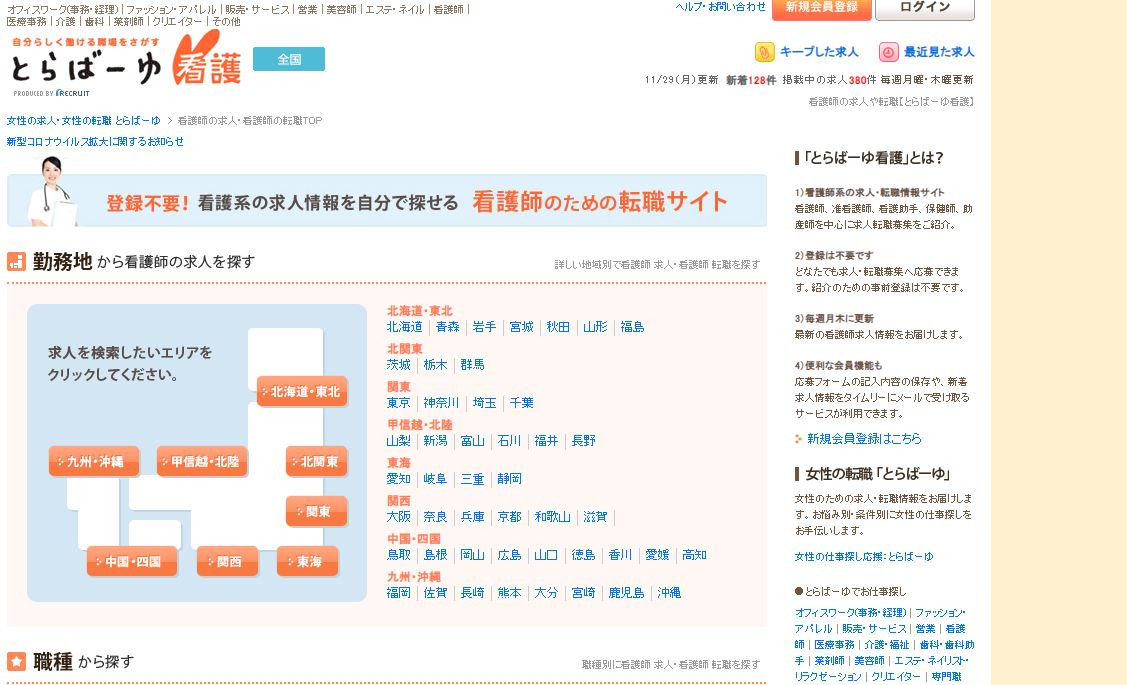The image size is (1127, 685).
Task: Open the 大阪 prefecture link
Action: [x=399, y=518]
